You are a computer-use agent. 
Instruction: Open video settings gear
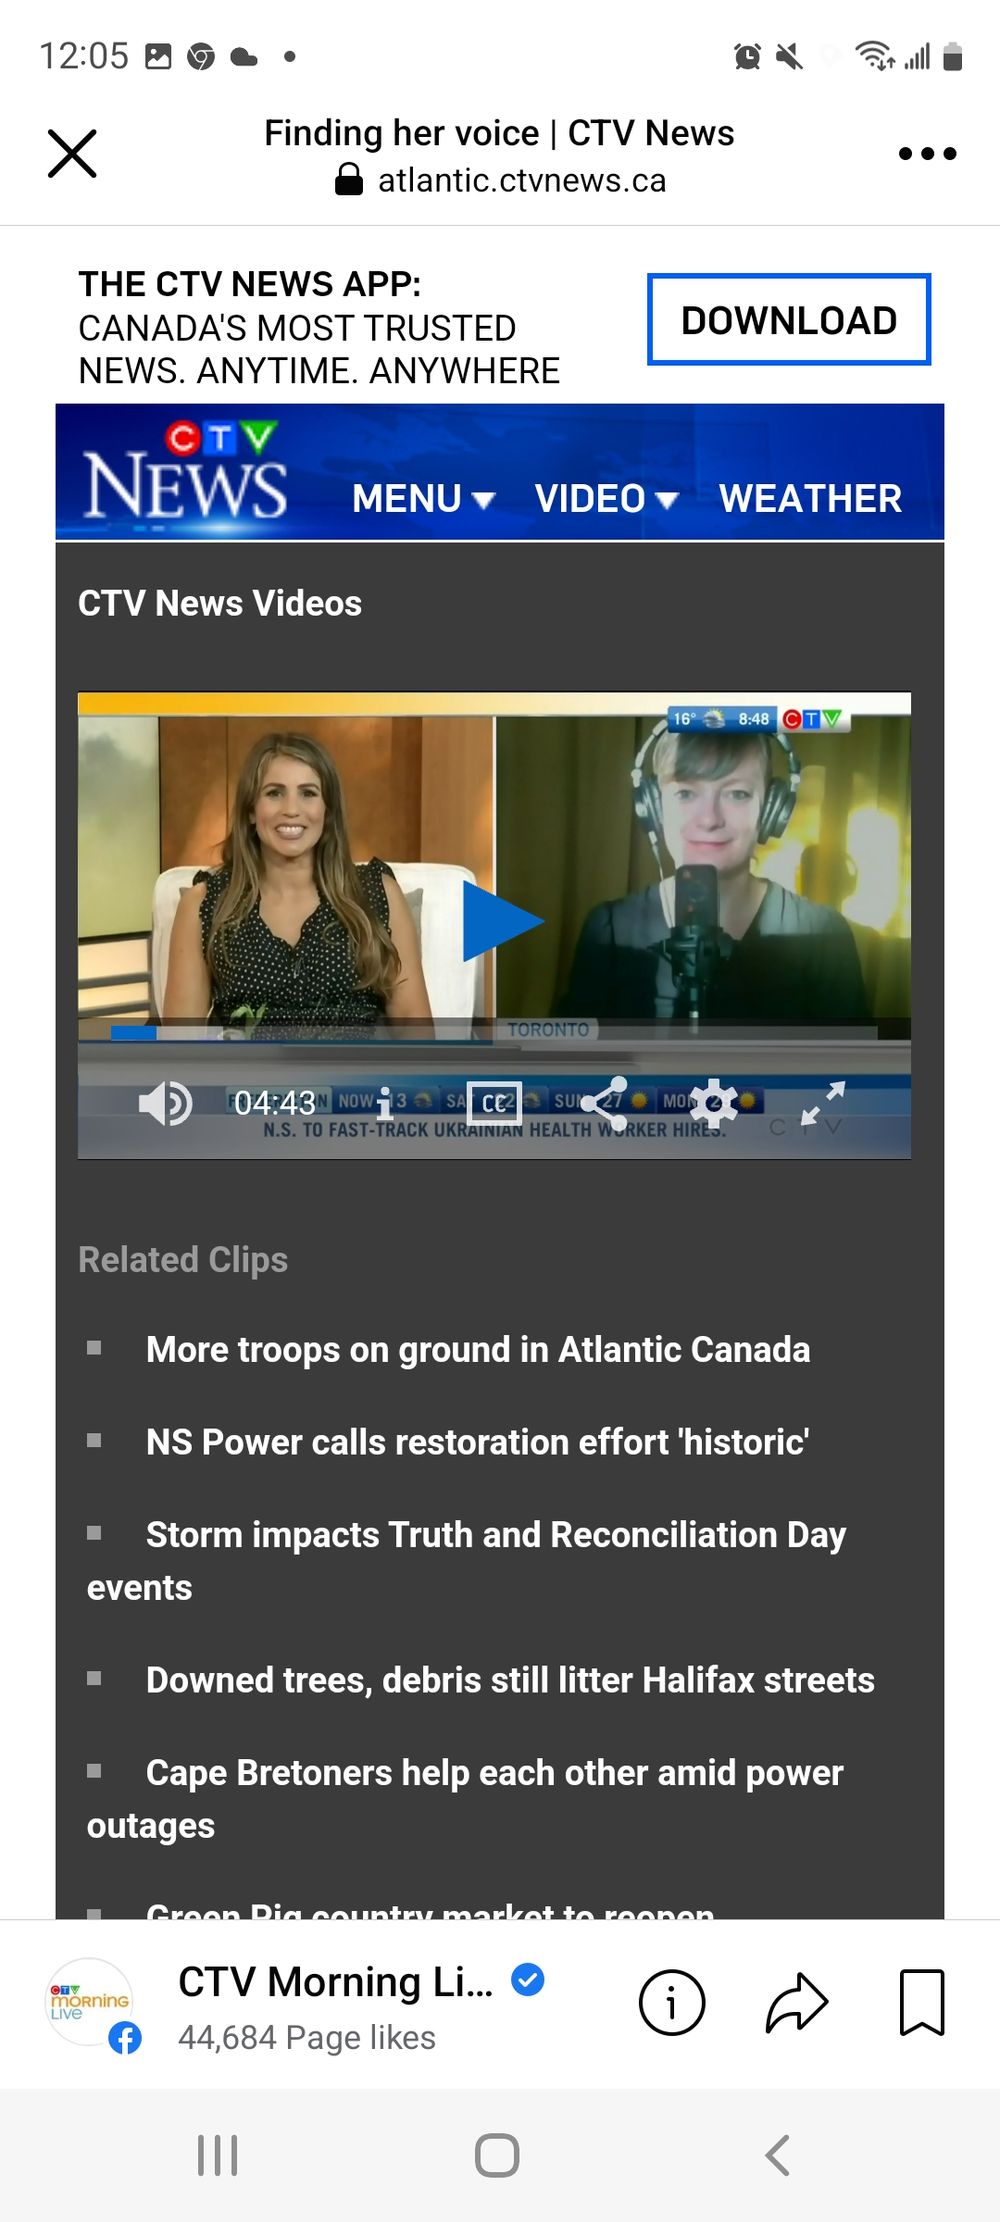point(714,1104)
